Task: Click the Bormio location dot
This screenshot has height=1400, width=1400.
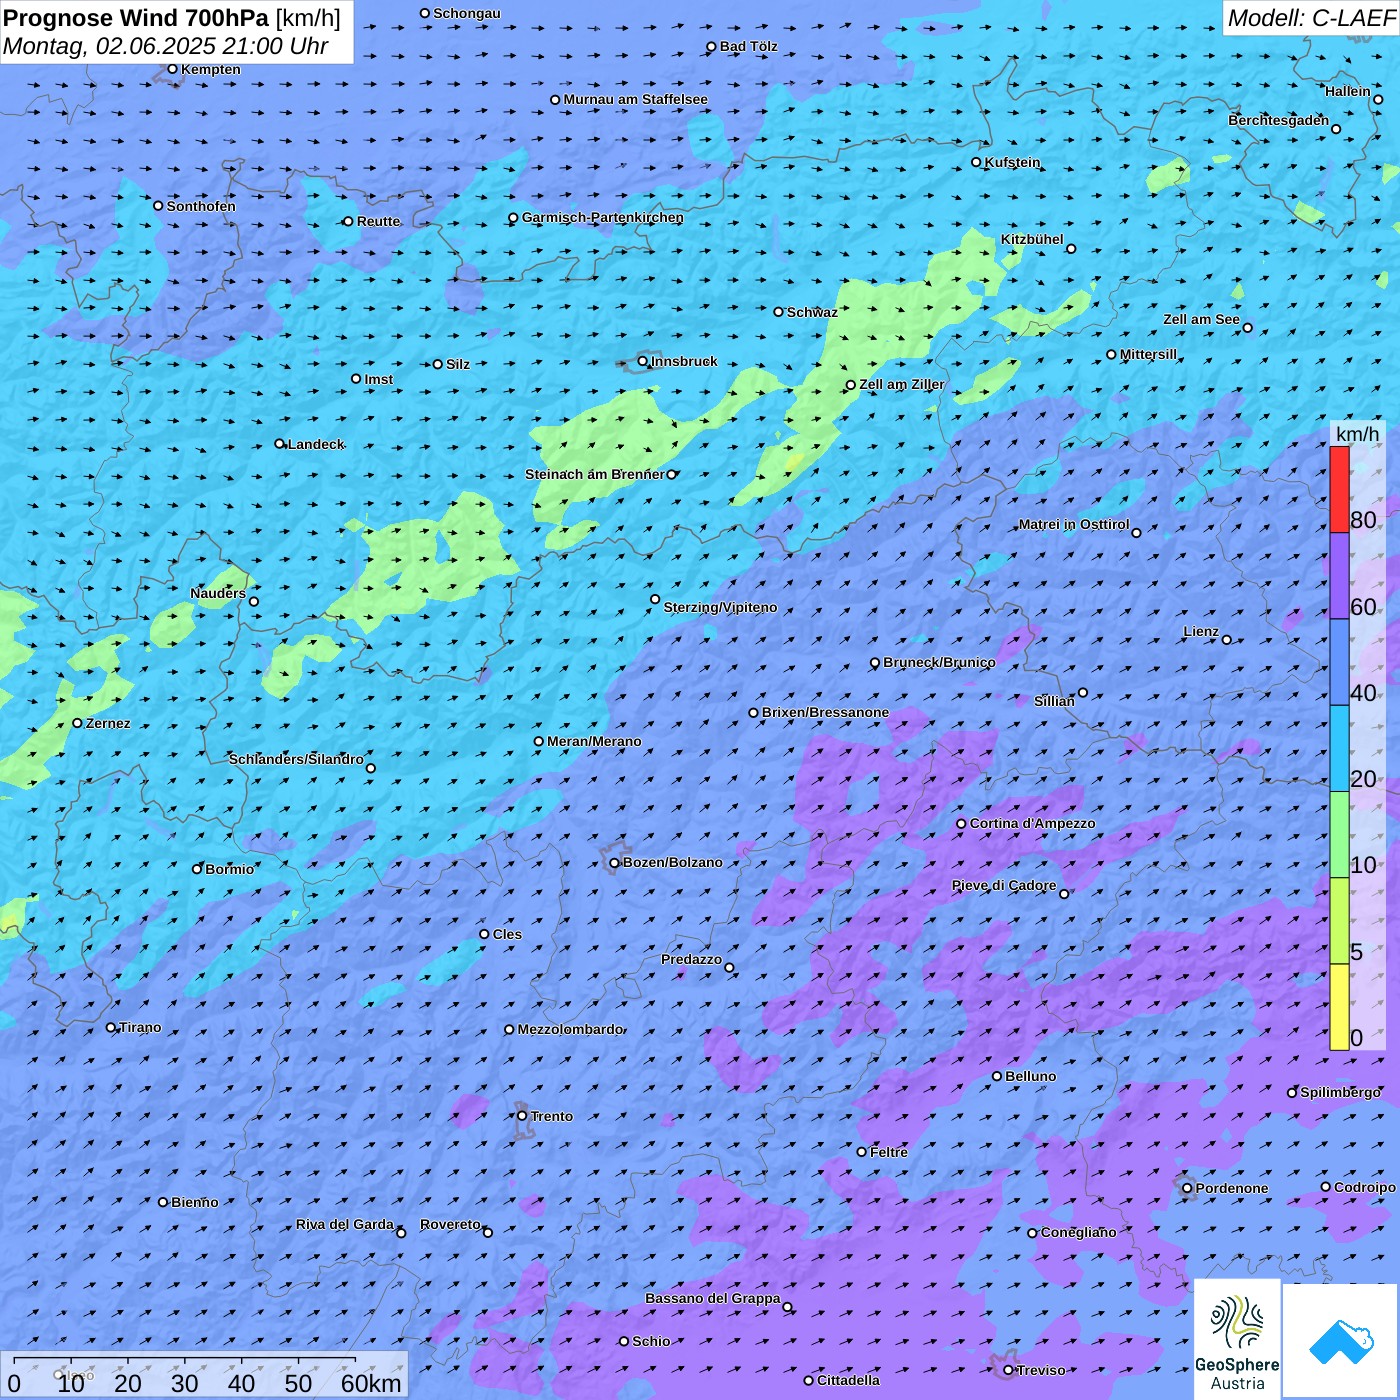Action: (x=197, y=869)
